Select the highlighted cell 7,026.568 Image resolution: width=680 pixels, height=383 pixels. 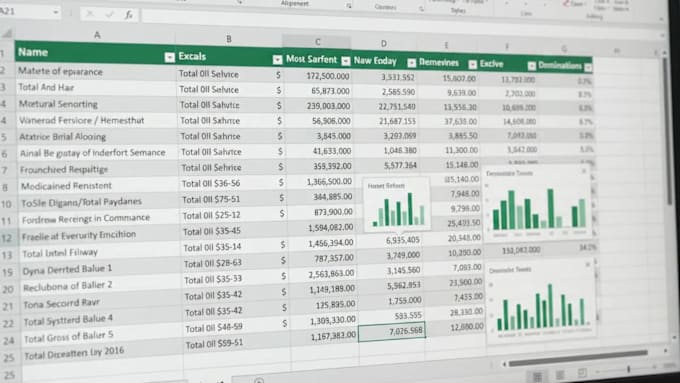tap(392, 331)
